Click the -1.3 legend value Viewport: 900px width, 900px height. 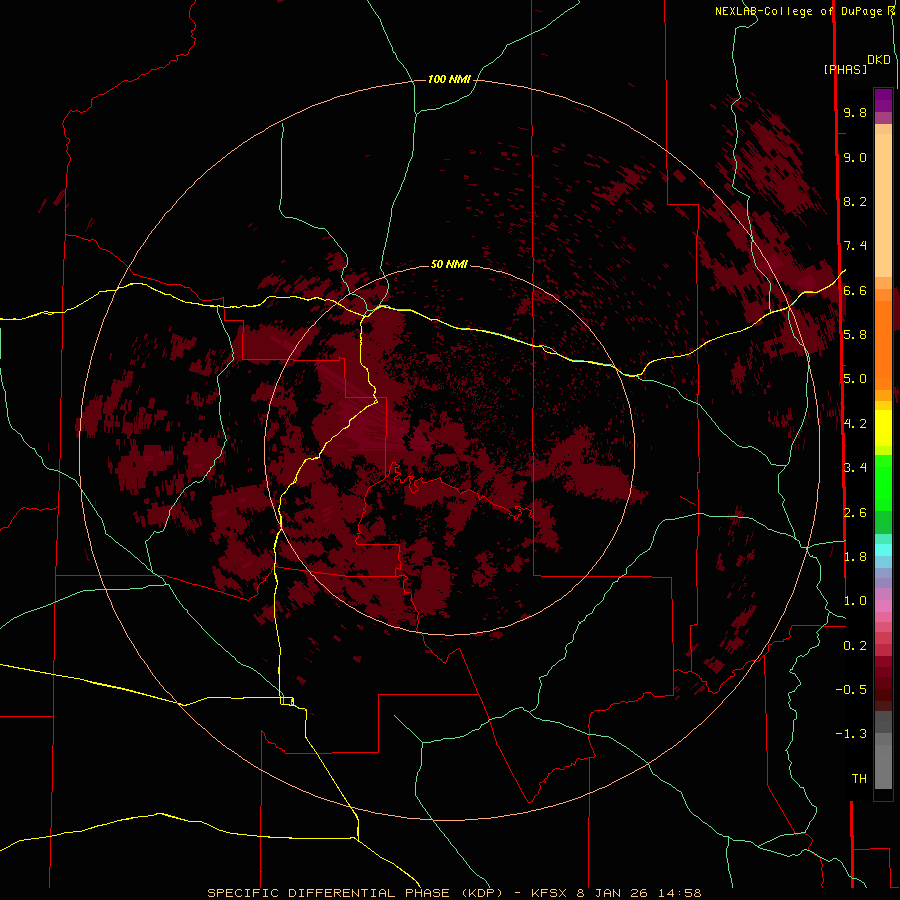pyautogui.click(x=851, y=734)
